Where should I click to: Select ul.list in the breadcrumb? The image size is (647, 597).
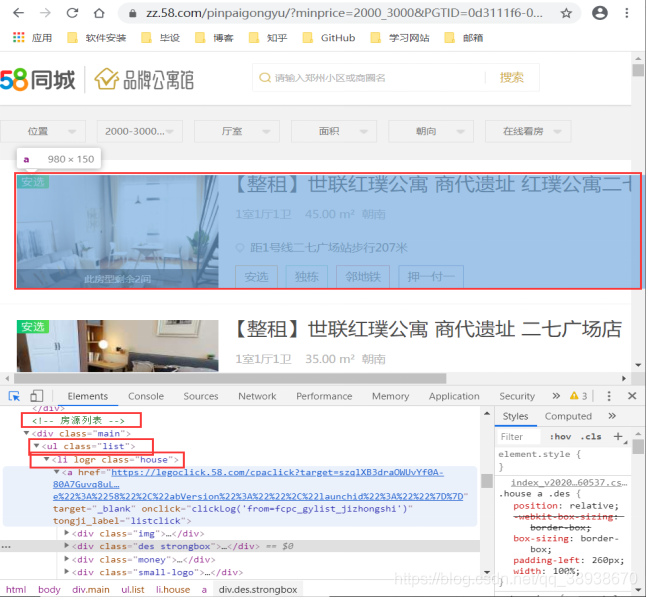(x=132, y=590)
